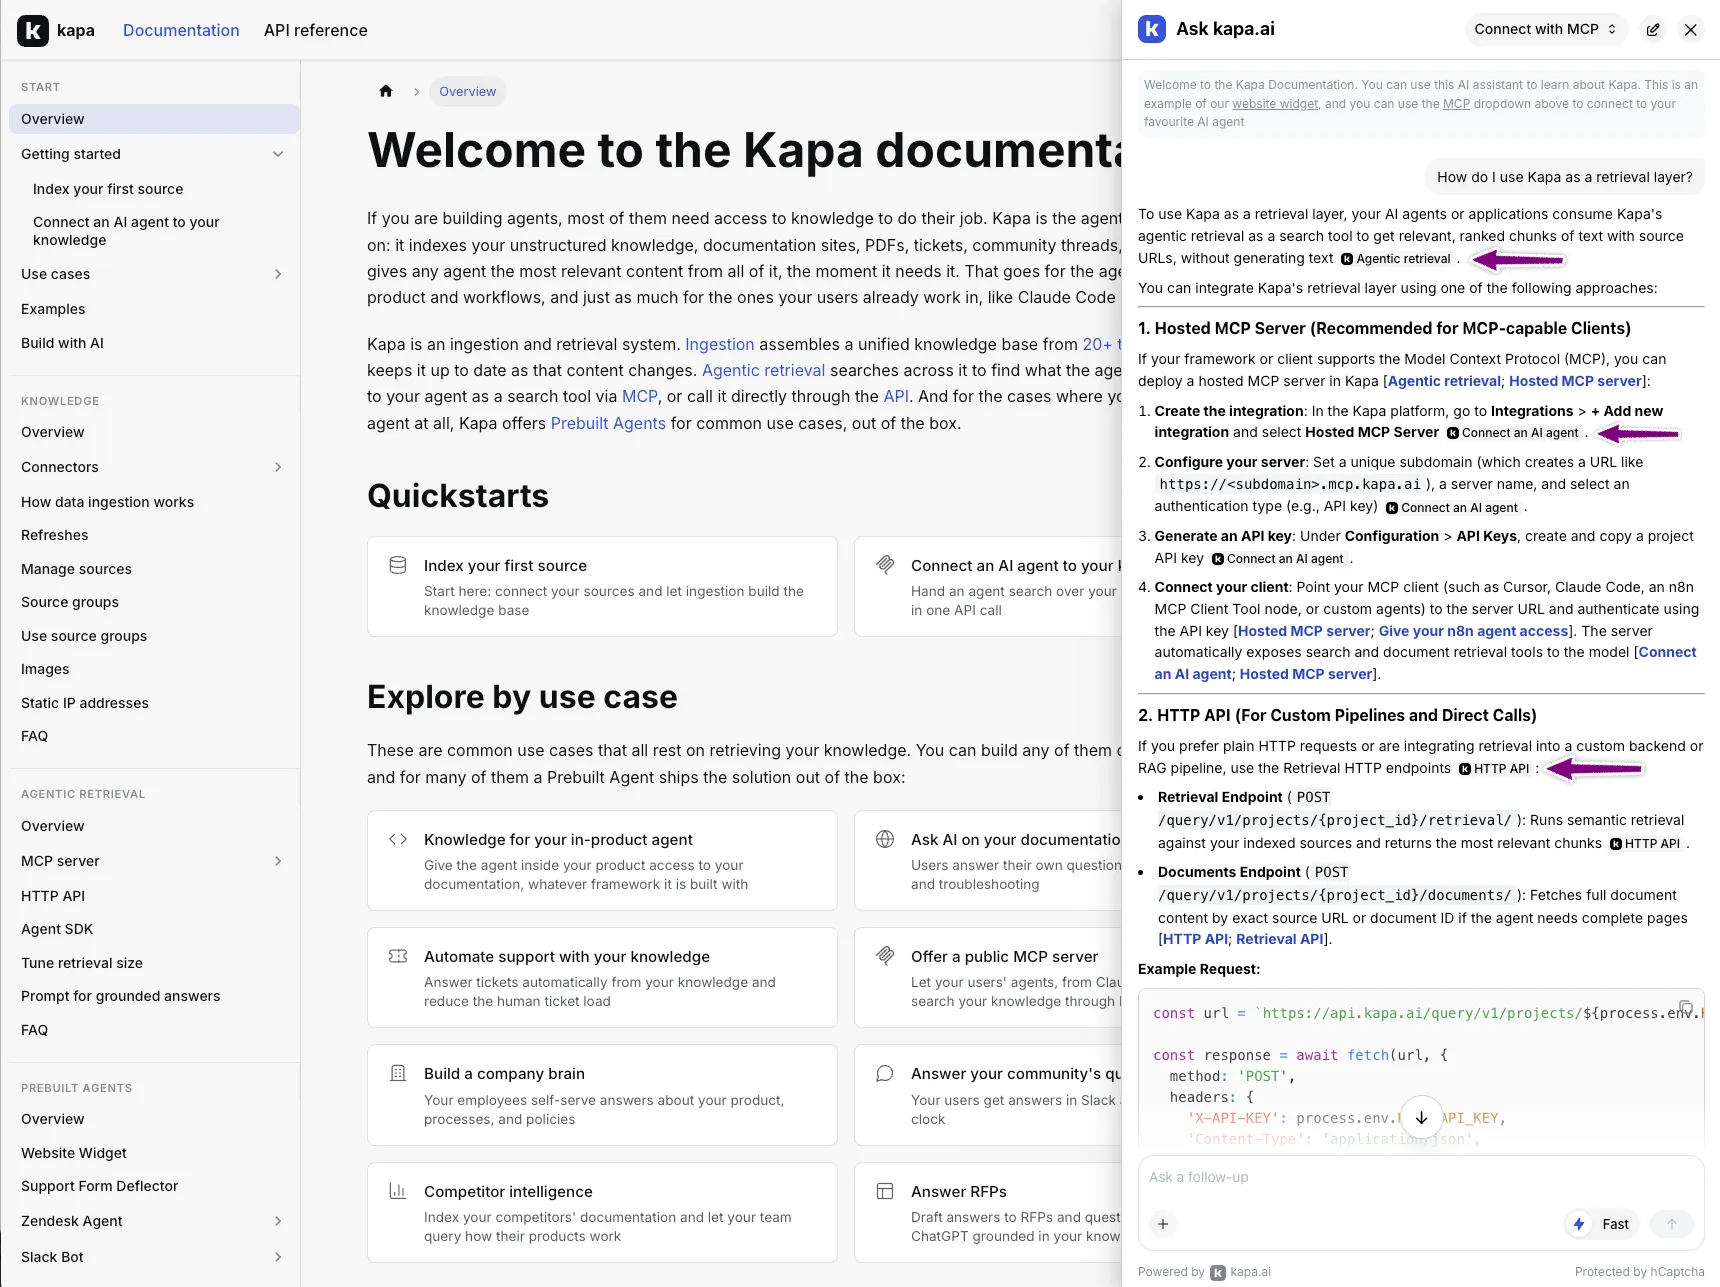Image resolution: width=1720 pixels, height=1287 pixels.
Task: Click the send arrow button in chat input
Action: 1671,1224
